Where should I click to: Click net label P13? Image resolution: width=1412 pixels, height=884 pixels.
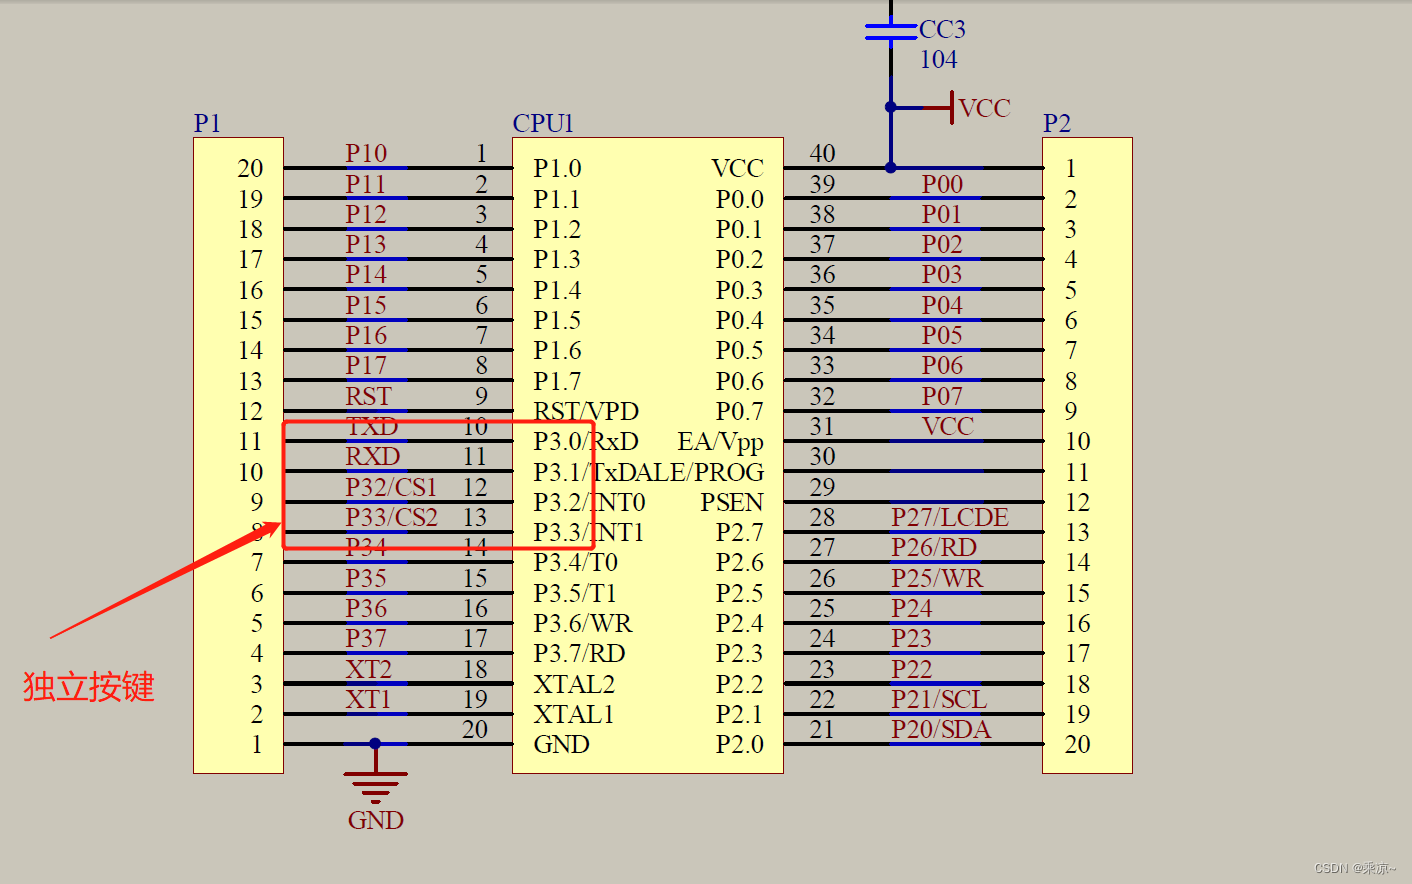click(366, 244)
